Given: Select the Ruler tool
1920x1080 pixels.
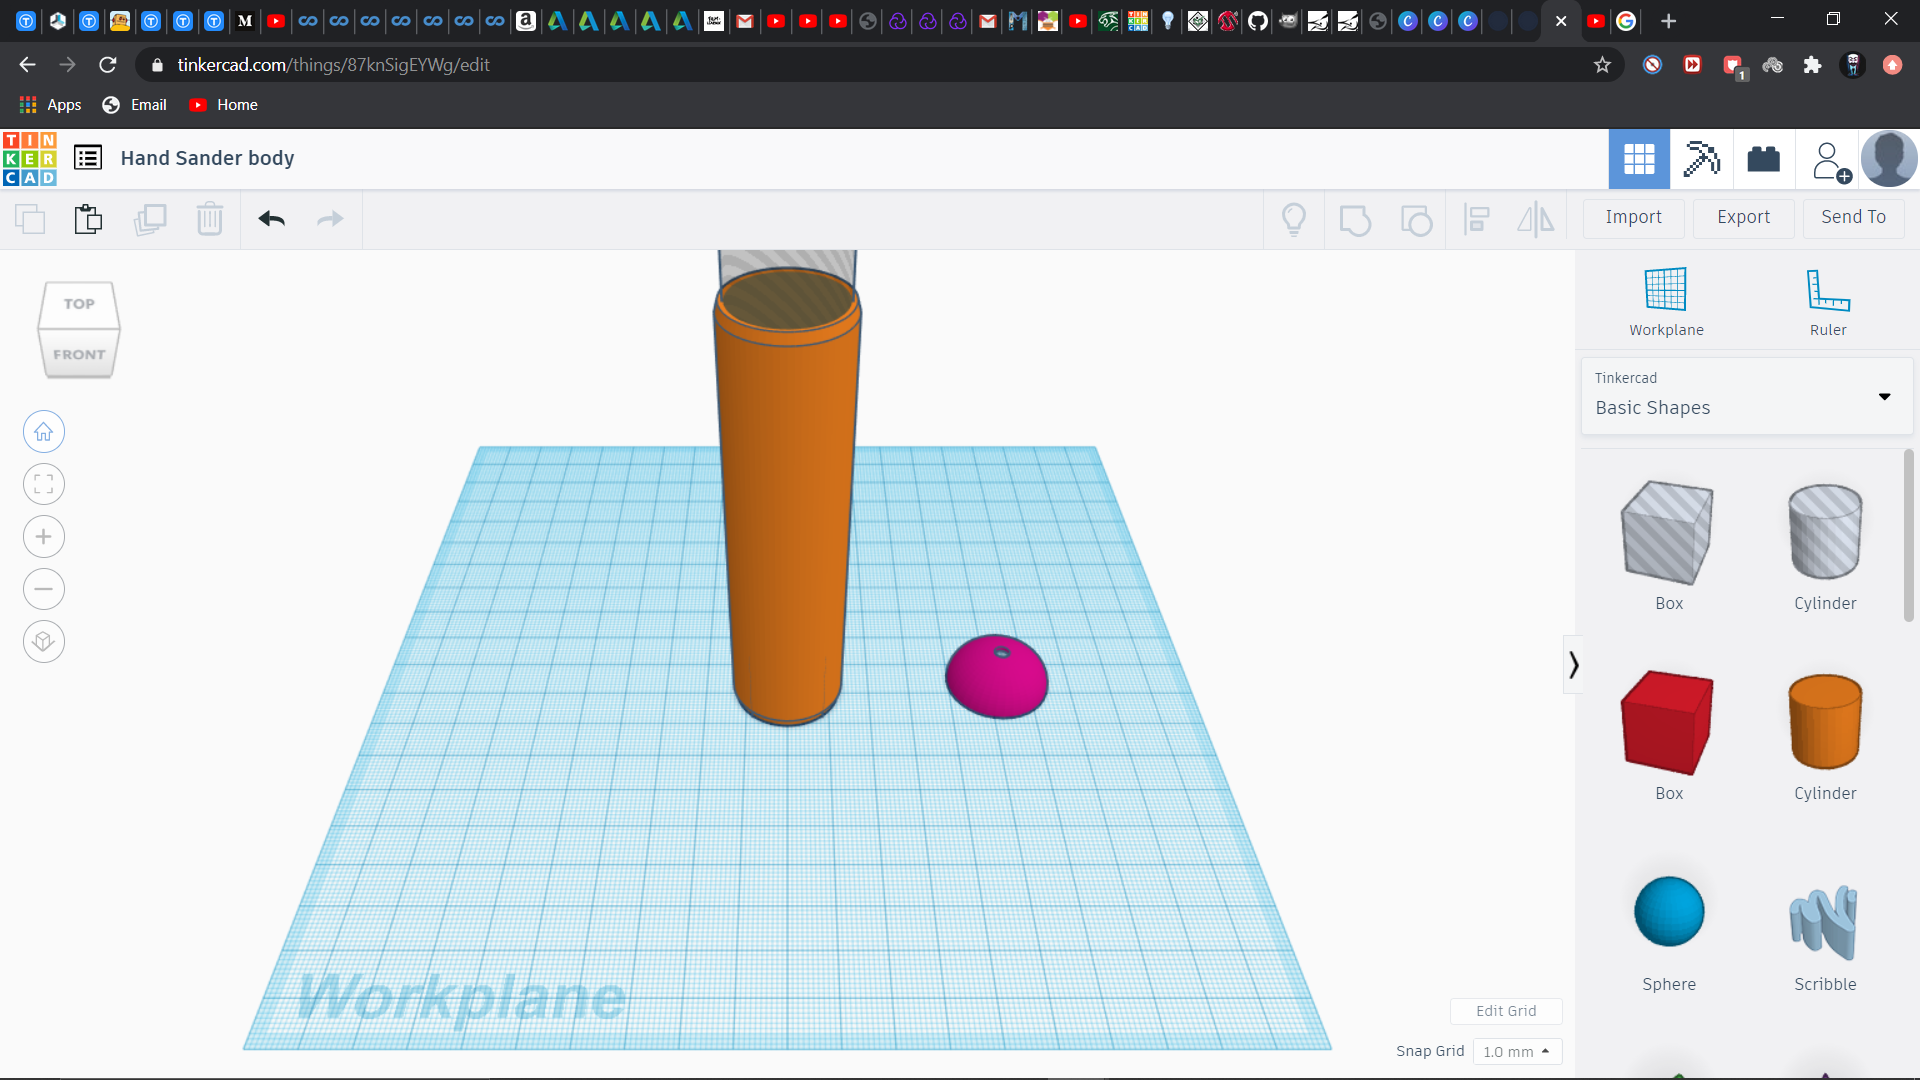Looking at the screenshot, I should 1828,302.
